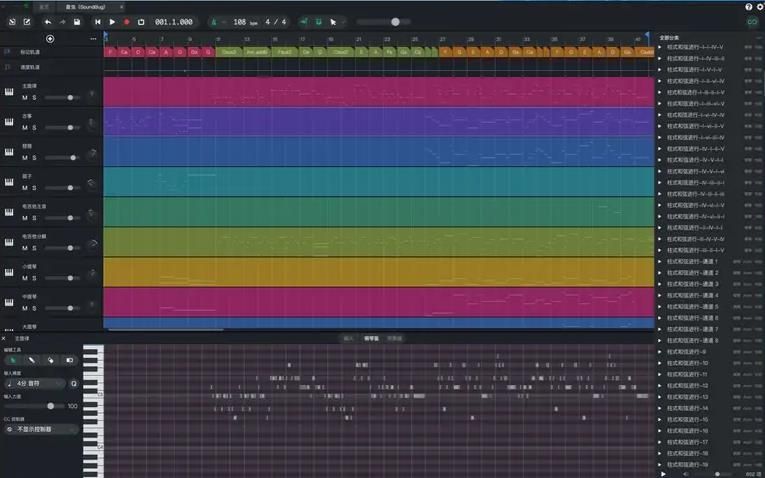Select the pencil draw tool in edit tools
Screen dimensions: 765x478
pos(32,360)
